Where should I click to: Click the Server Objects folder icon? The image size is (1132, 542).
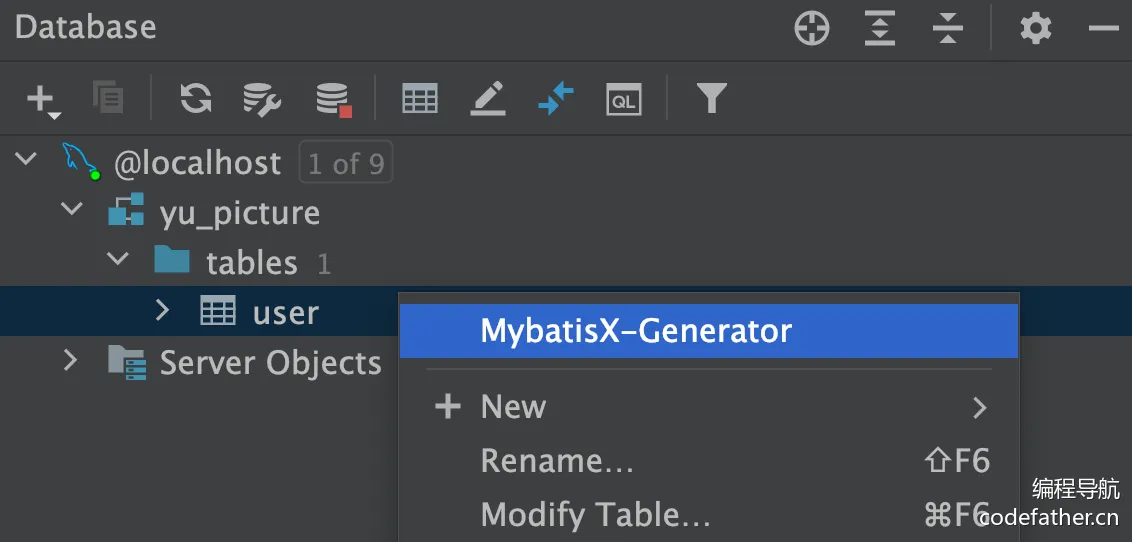127,362
